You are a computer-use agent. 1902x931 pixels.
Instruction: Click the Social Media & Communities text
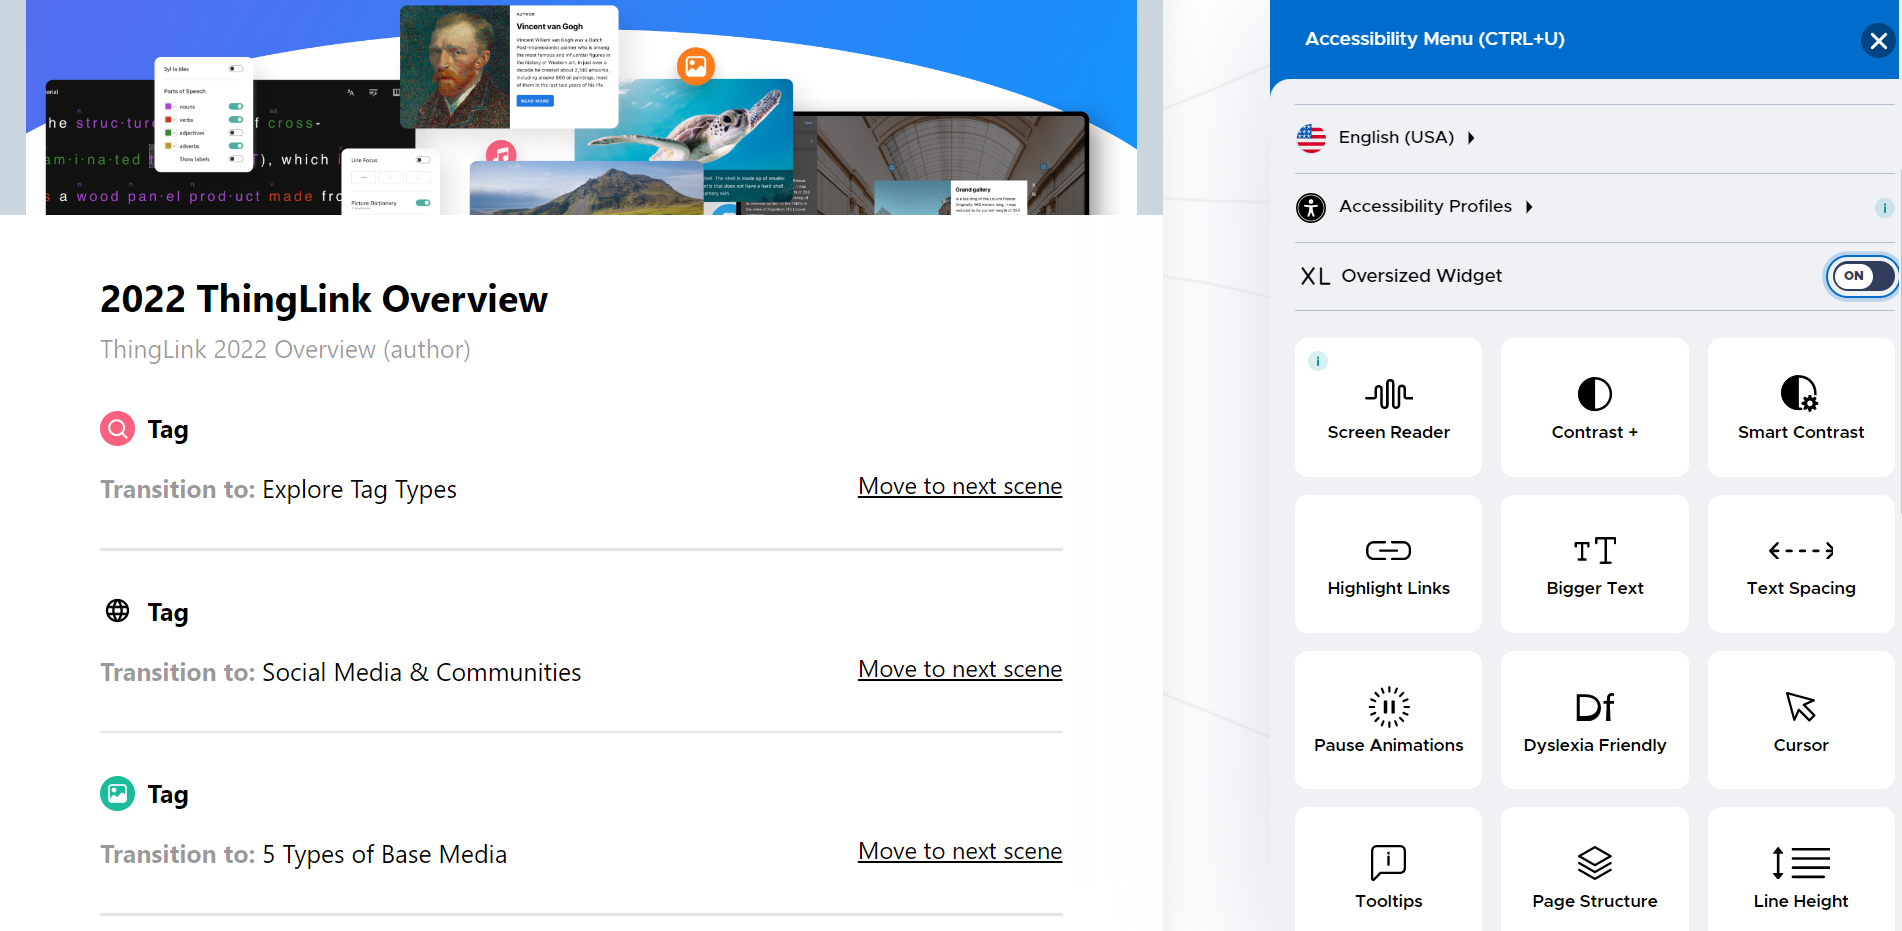pyautogui.click(x=421, y=673)
